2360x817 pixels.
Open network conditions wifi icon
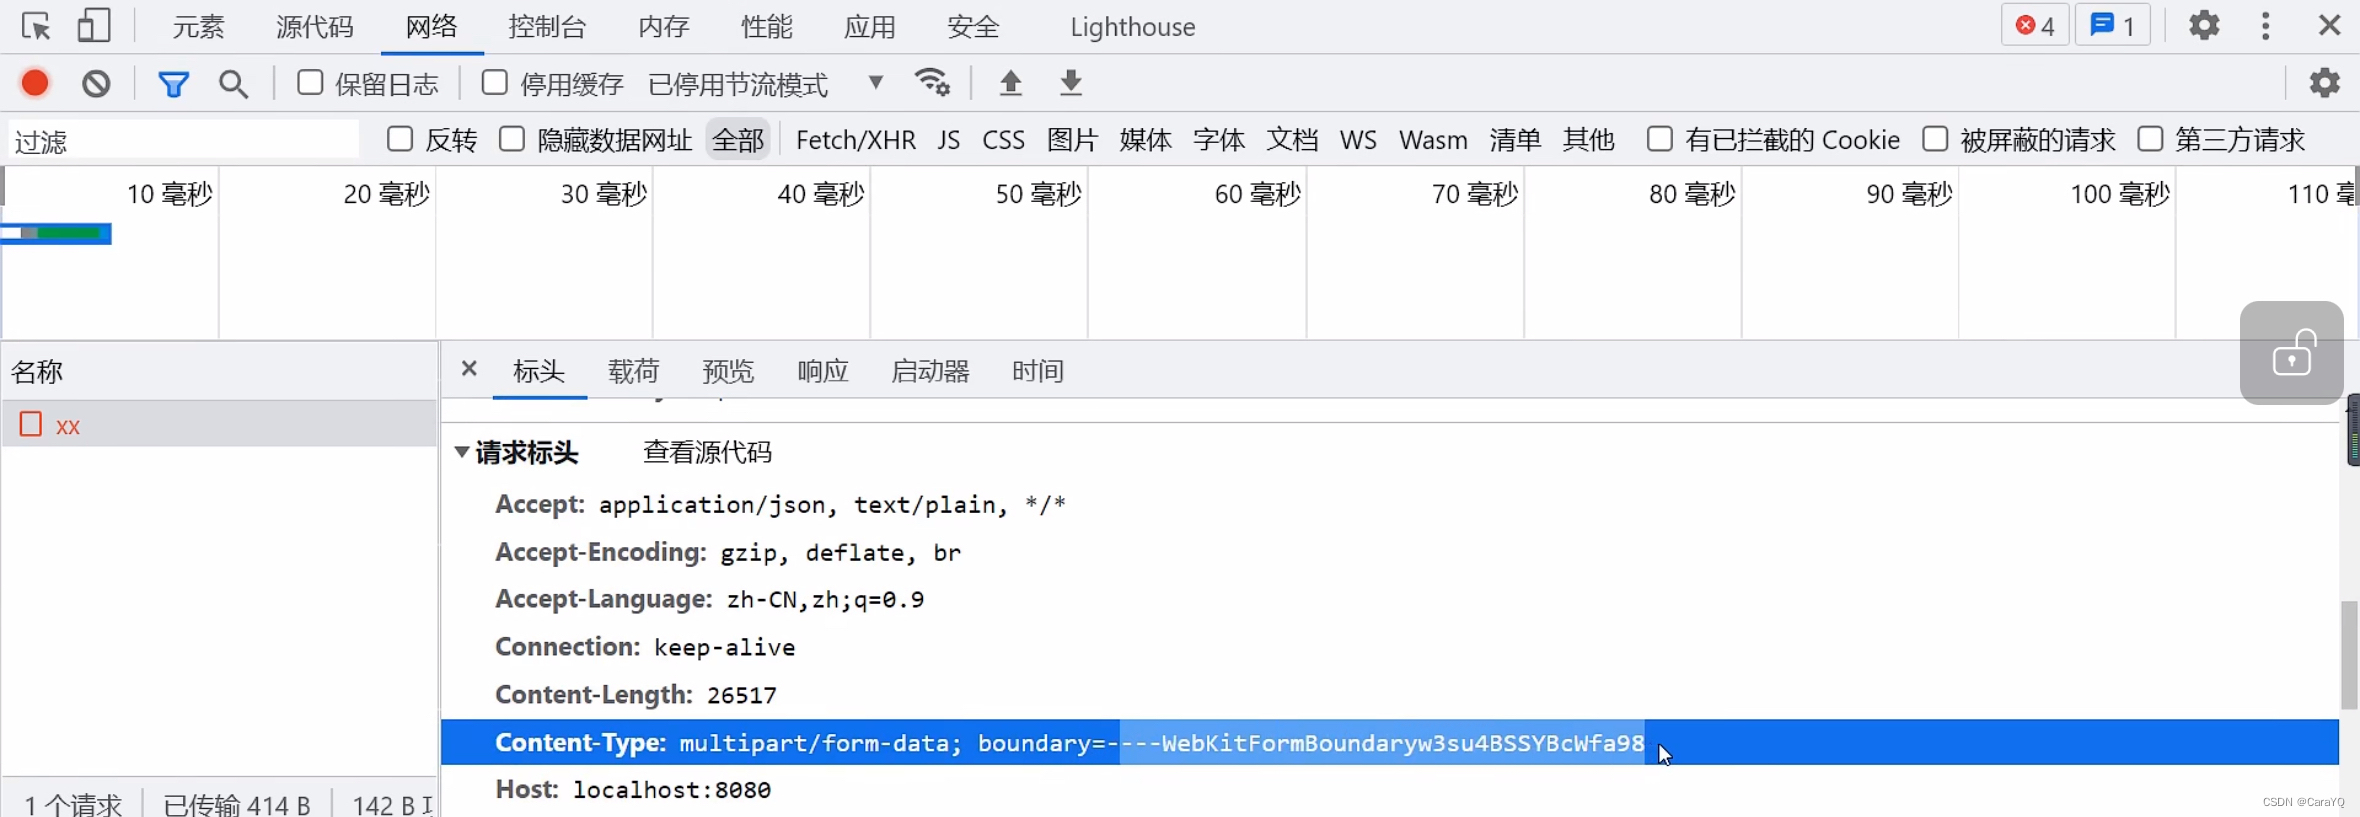tap(932, 82)
